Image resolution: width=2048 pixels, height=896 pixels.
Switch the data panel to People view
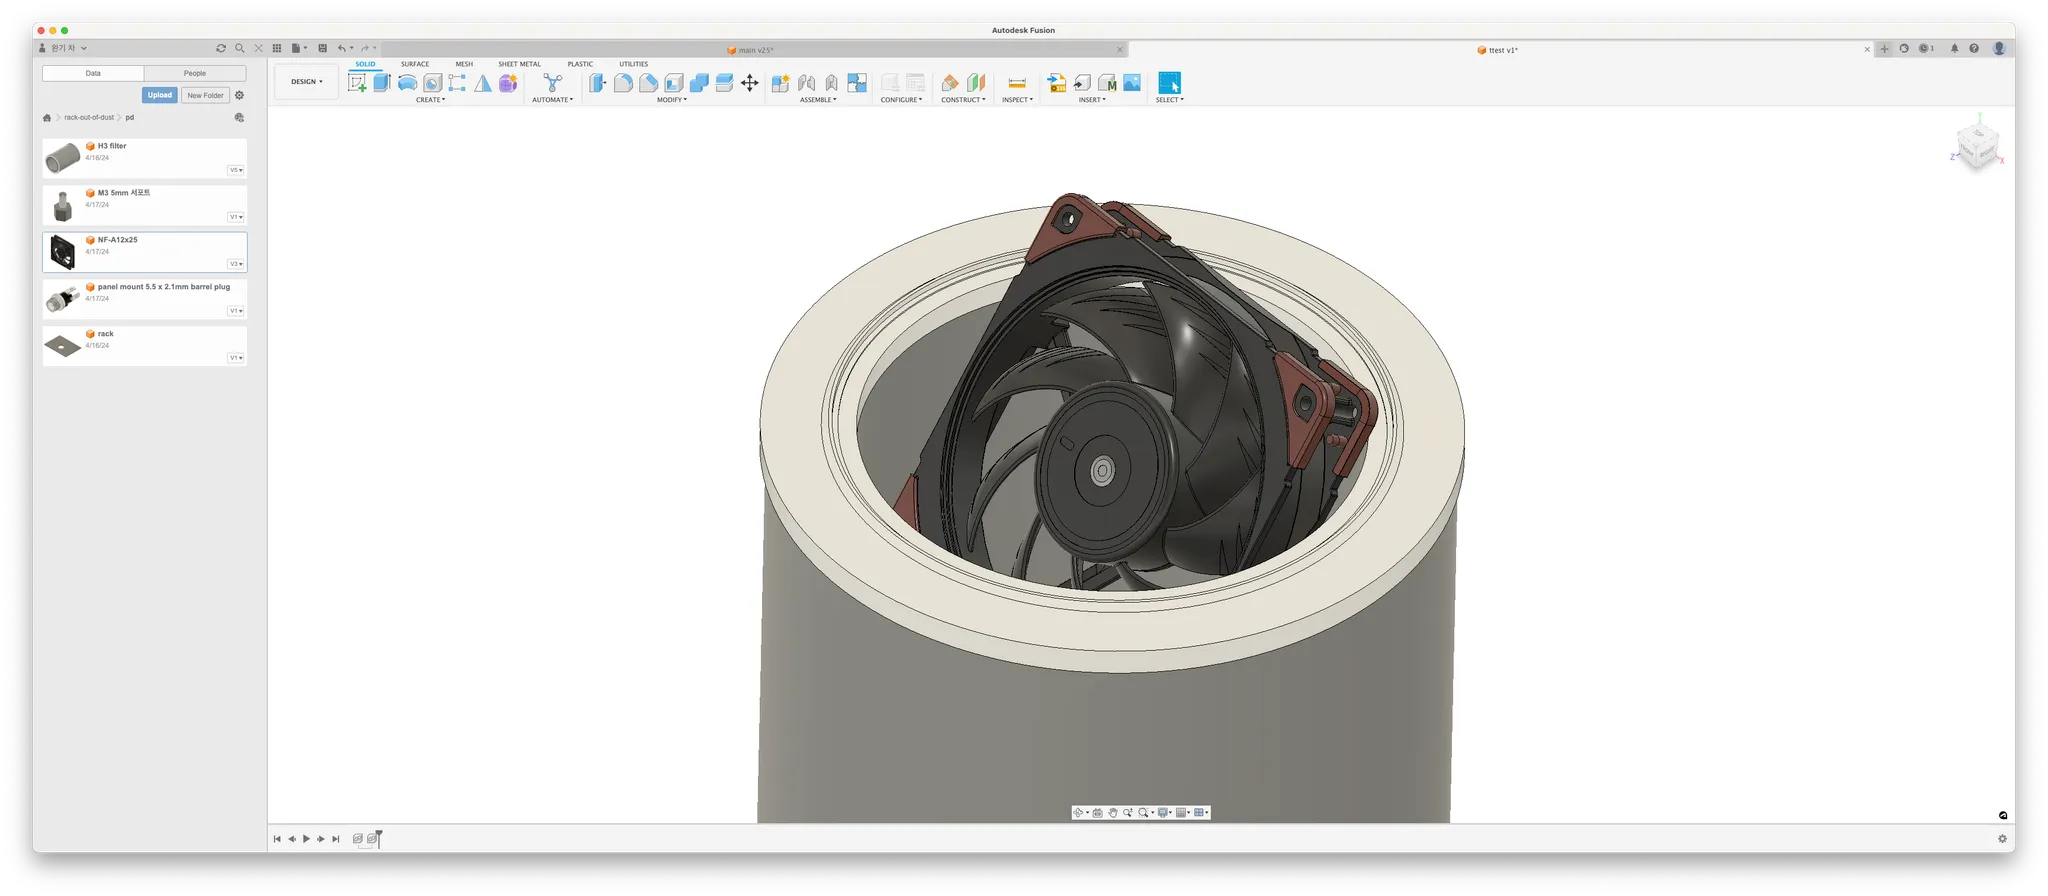coord(195,73)
